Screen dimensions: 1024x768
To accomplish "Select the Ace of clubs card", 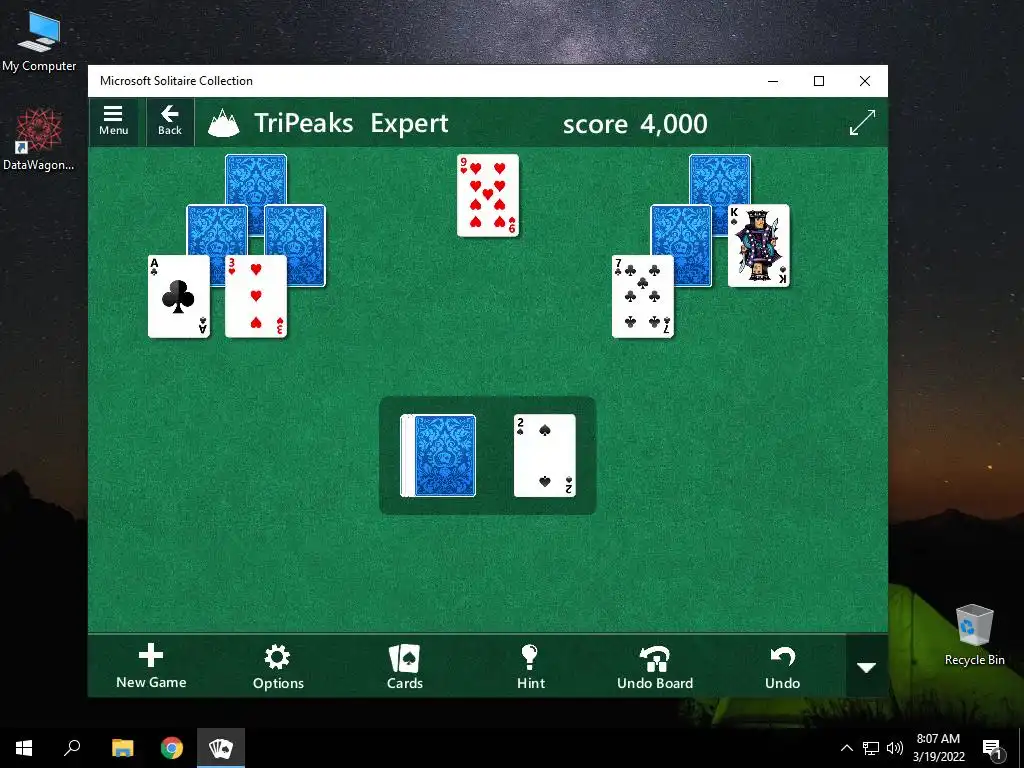I will point(179,296).
